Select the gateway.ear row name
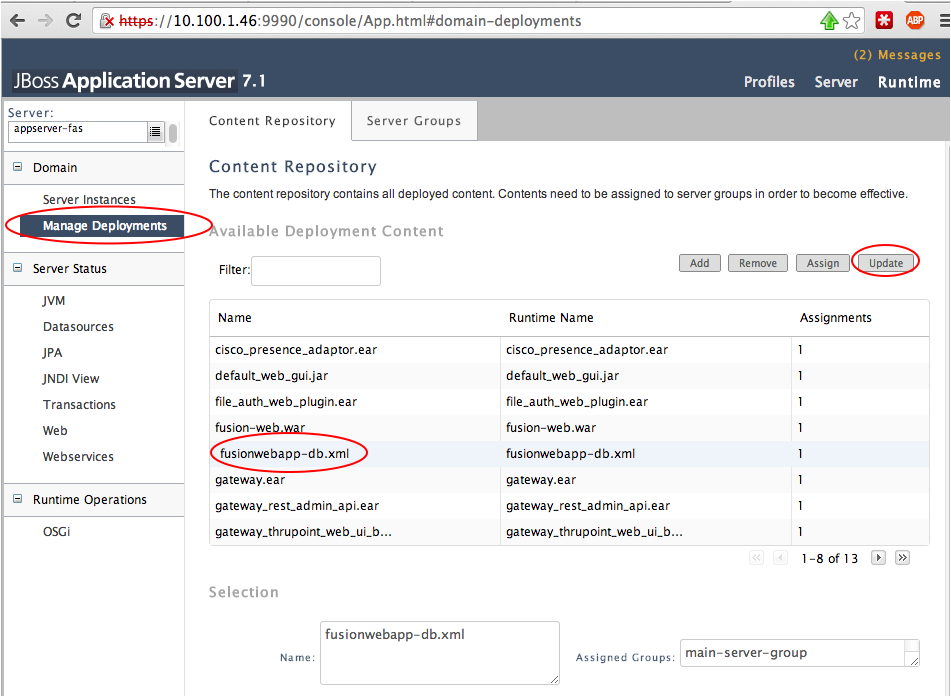951x696 pixels. click(250, 480)
